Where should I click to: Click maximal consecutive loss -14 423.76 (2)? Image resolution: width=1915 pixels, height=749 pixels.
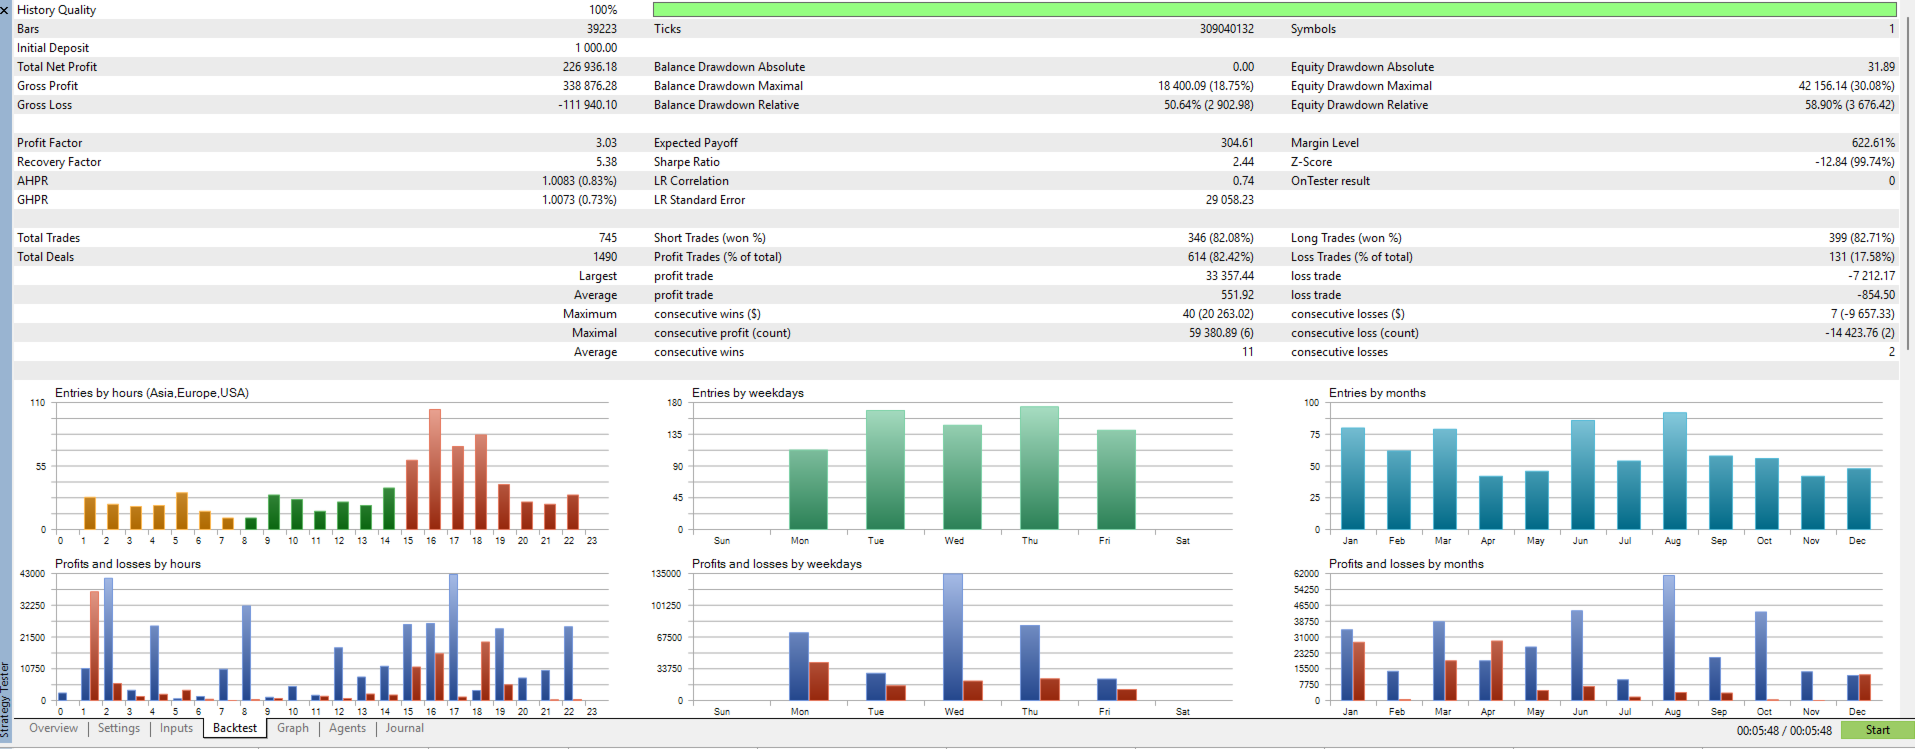[1860, 333]
